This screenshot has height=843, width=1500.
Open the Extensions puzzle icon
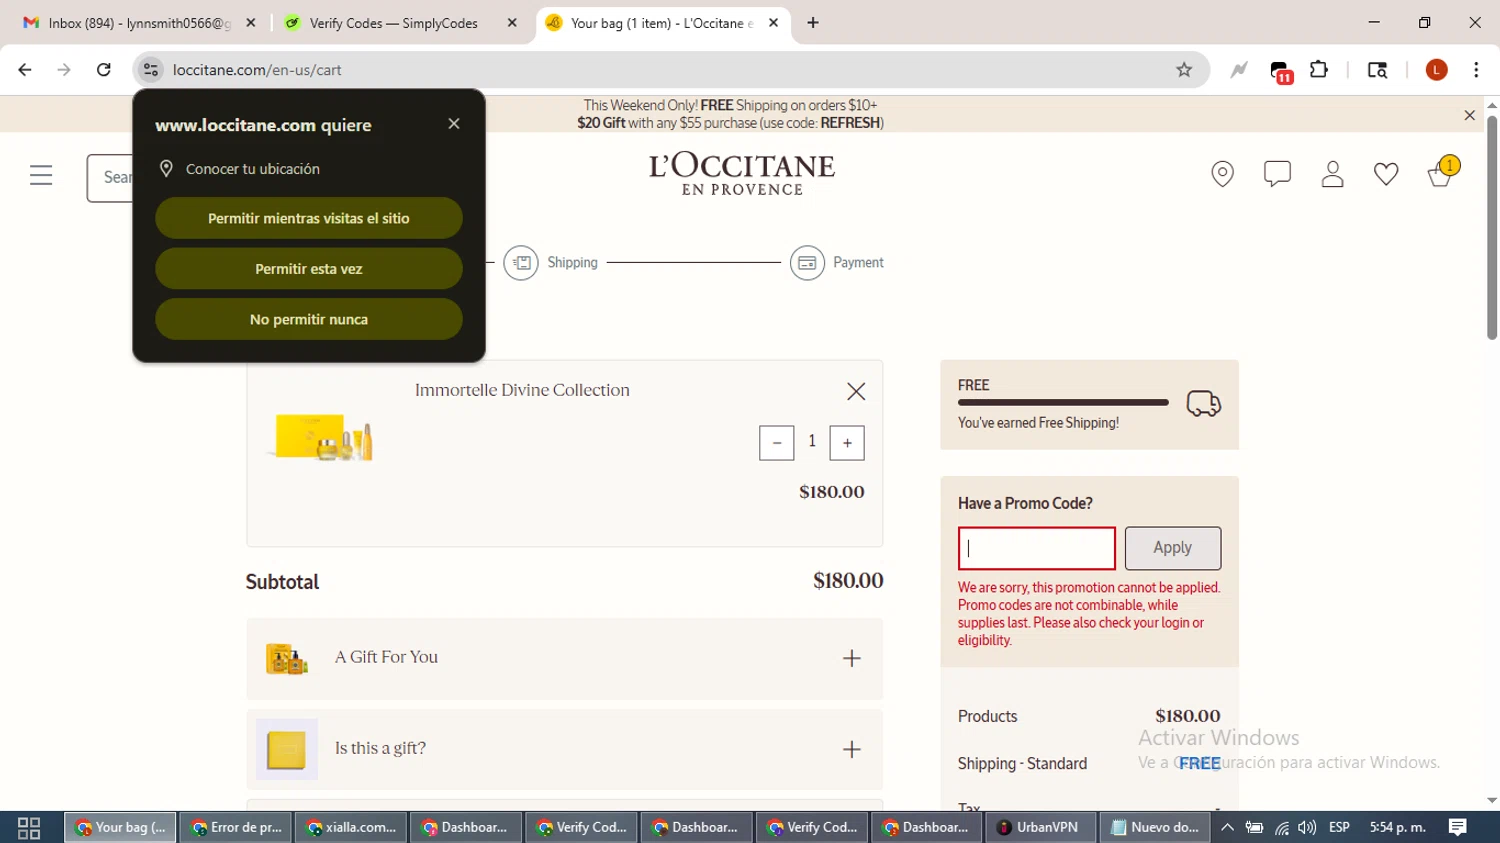pos(1319,70)
